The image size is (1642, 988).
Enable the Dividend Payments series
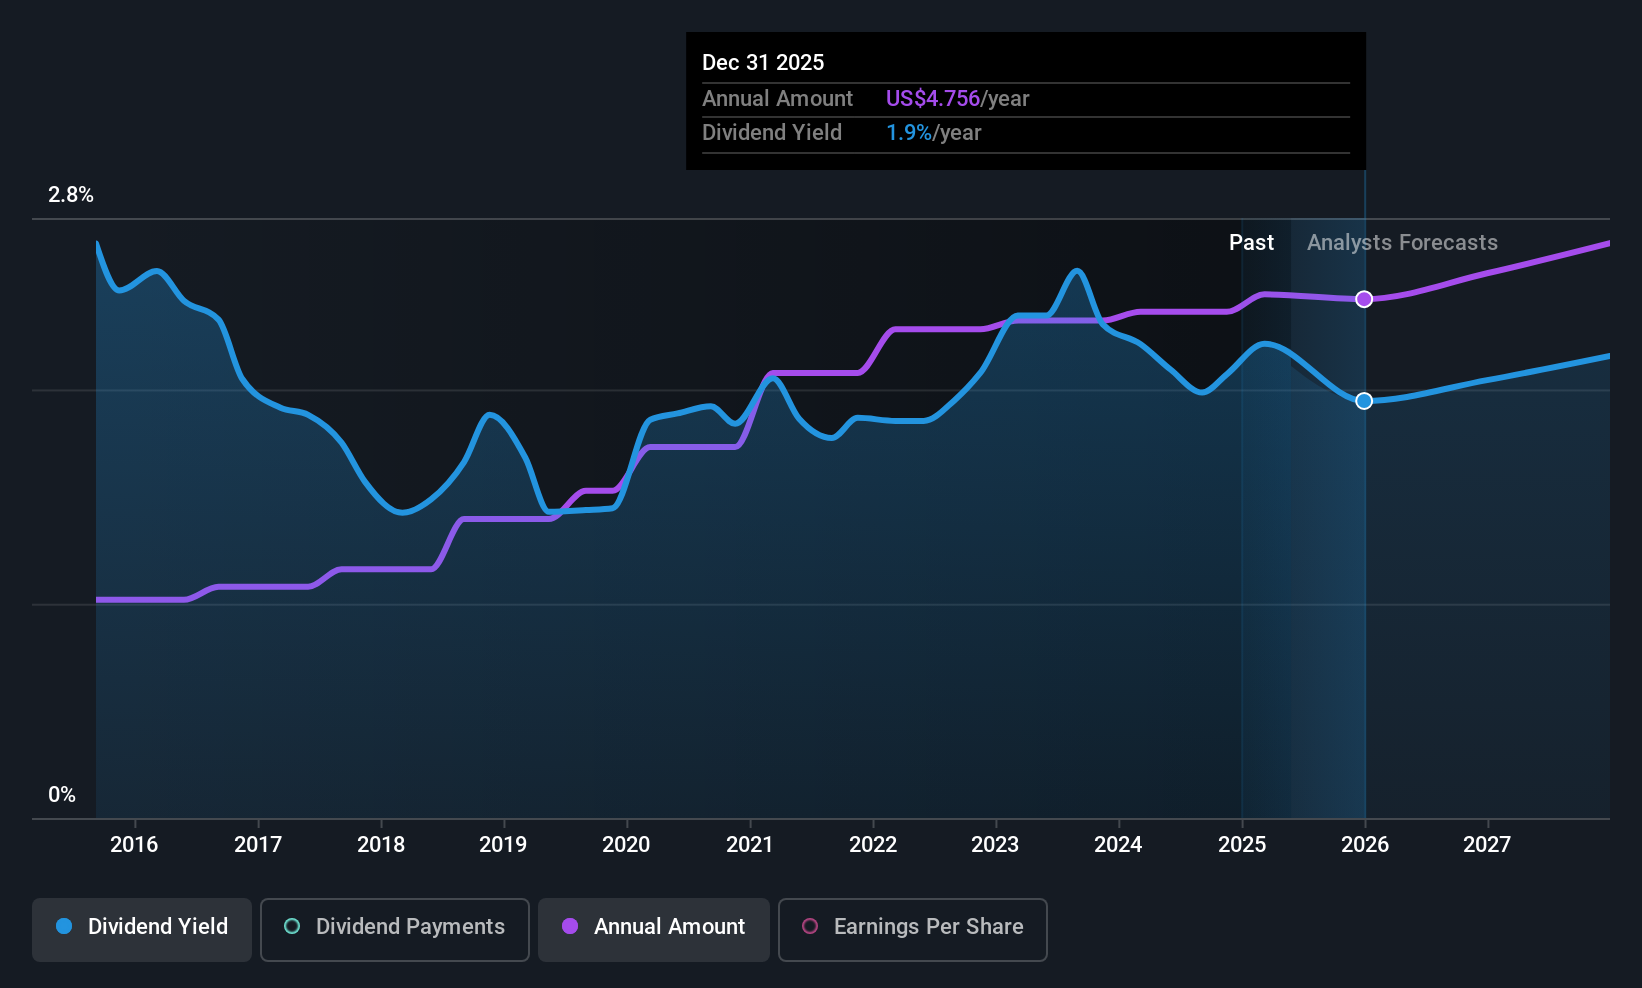tap(394, 929)
